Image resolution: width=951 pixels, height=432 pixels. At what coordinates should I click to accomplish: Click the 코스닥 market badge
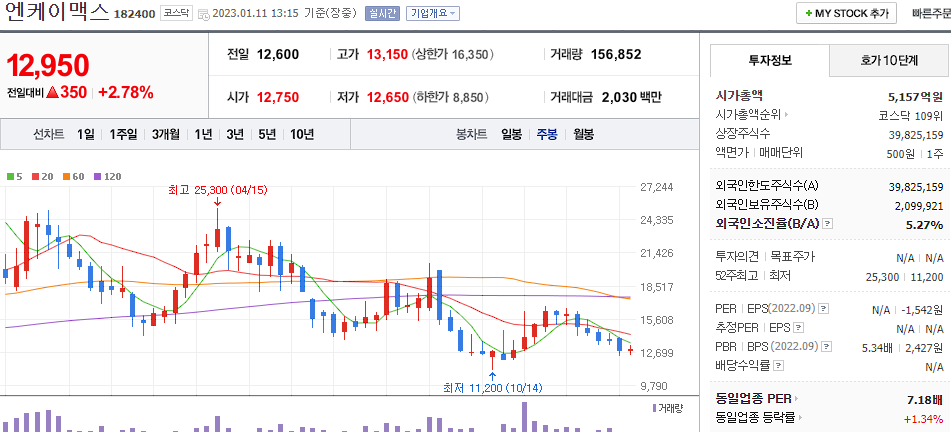(176, 13)
